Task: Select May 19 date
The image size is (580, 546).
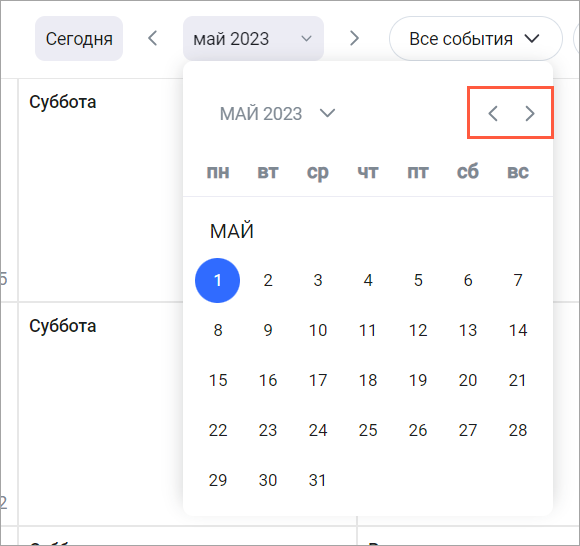Action: [x=418, y=380]
